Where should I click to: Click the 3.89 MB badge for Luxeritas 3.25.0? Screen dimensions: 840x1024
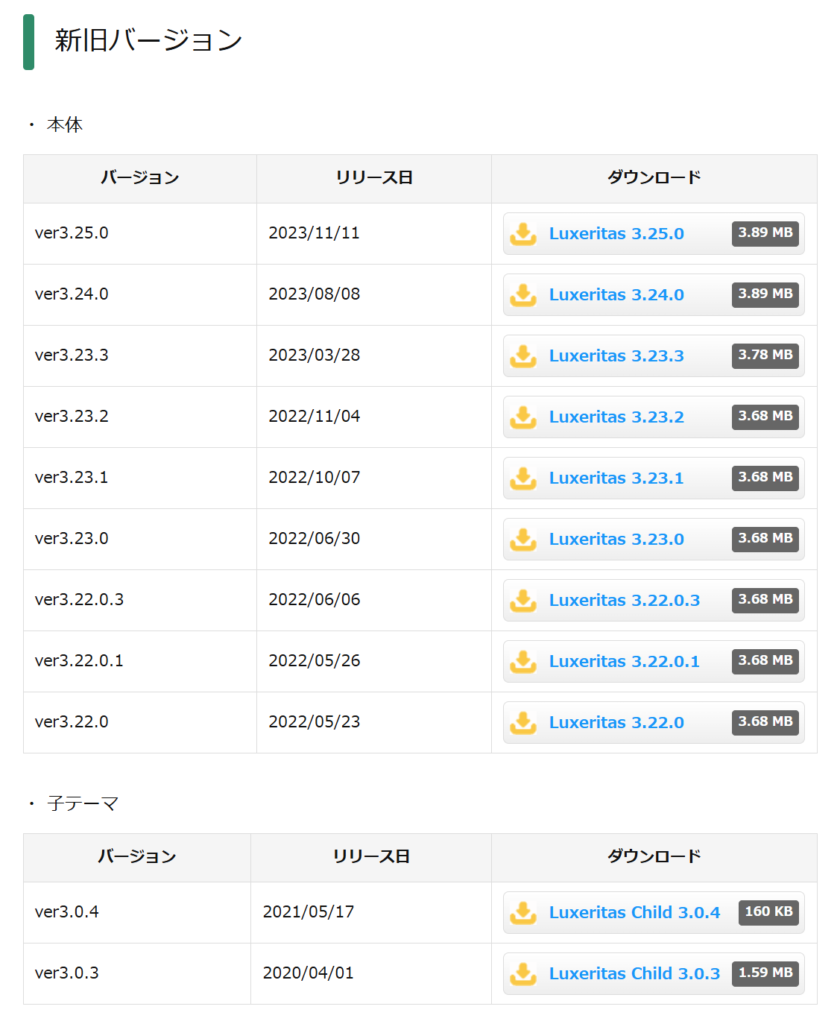pos(765,233)
